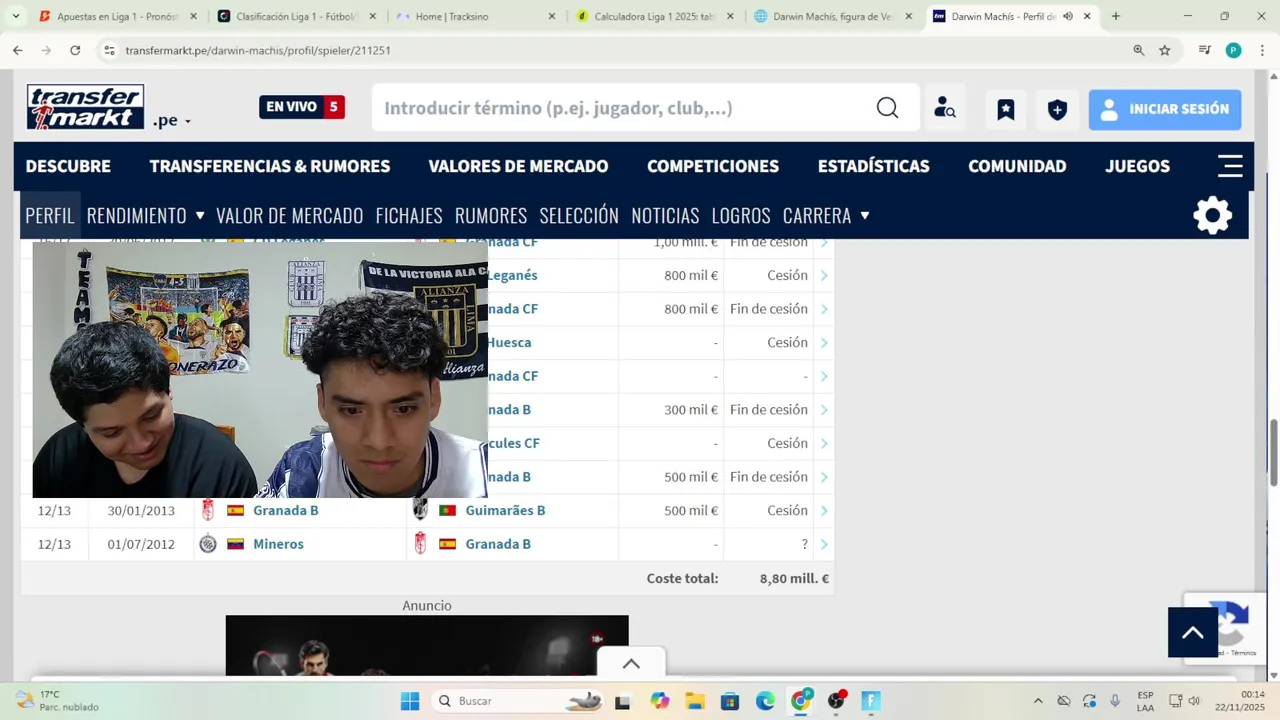Click the shield plus icon

(1057, 109)
